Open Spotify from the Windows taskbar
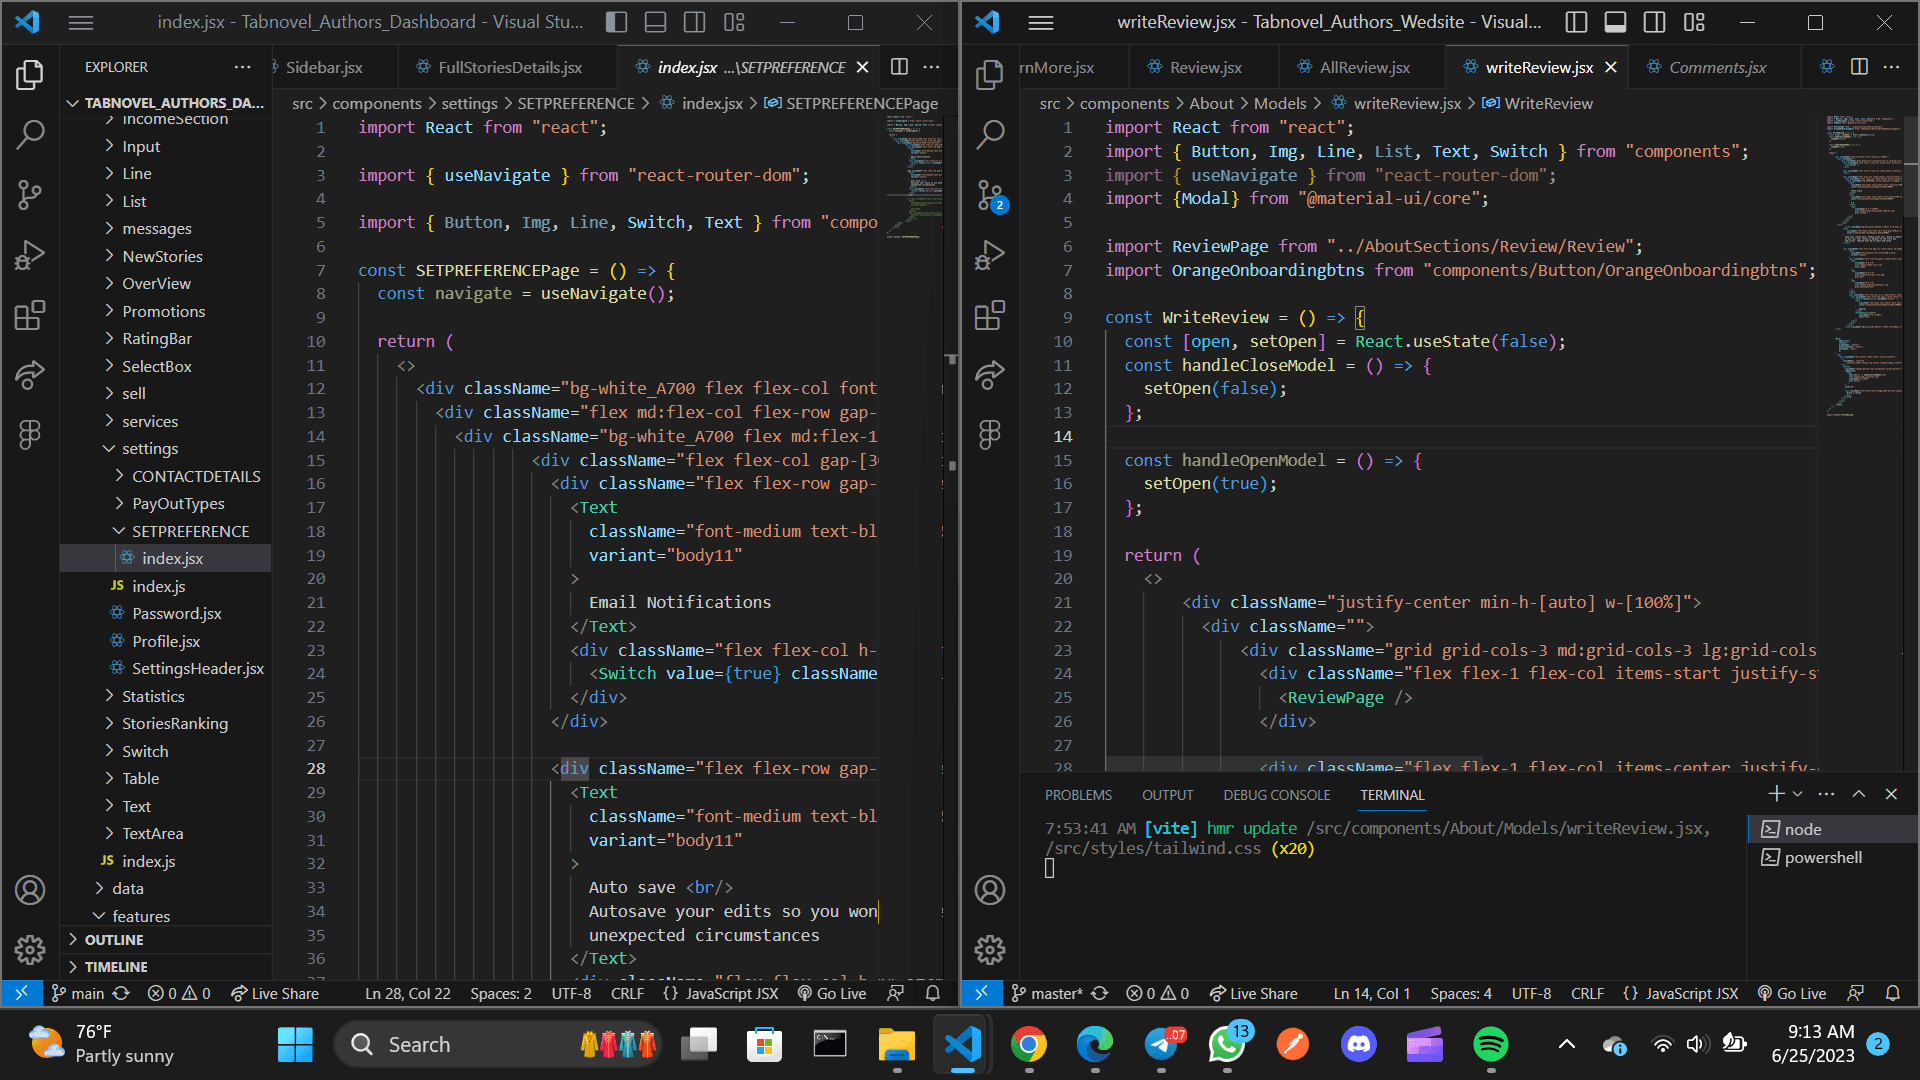Screen dimensions: 1920x1080 [x=1491, y=1044]
